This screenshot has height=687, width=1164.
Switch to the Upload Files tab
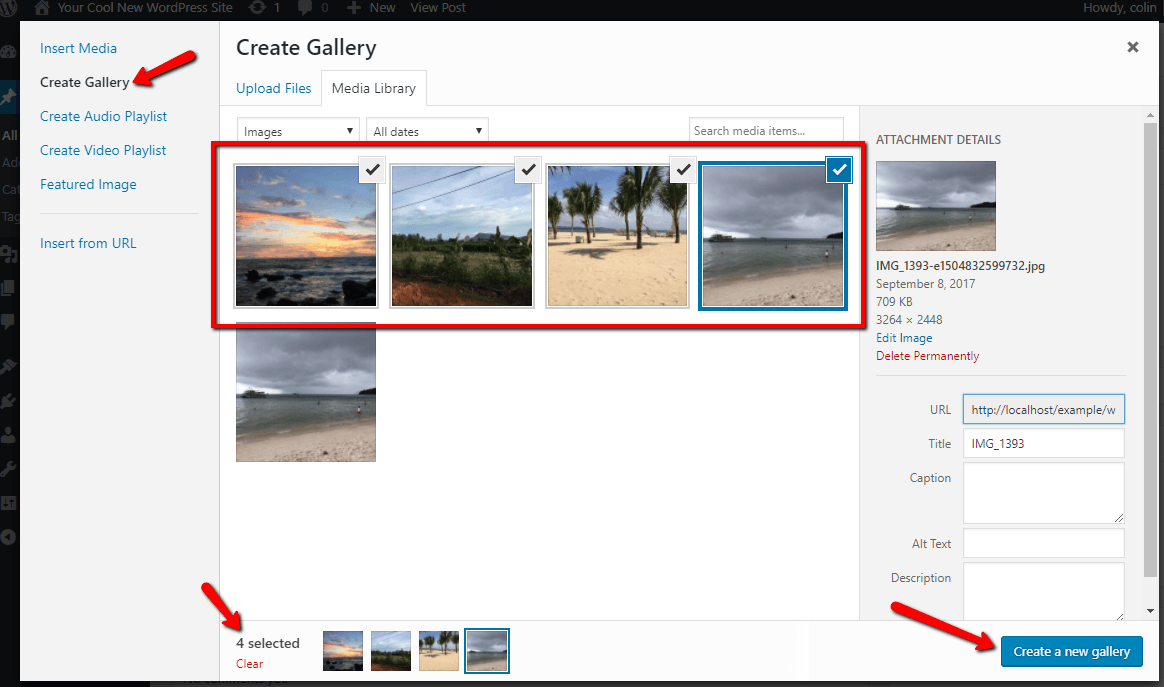pos(273,88)
